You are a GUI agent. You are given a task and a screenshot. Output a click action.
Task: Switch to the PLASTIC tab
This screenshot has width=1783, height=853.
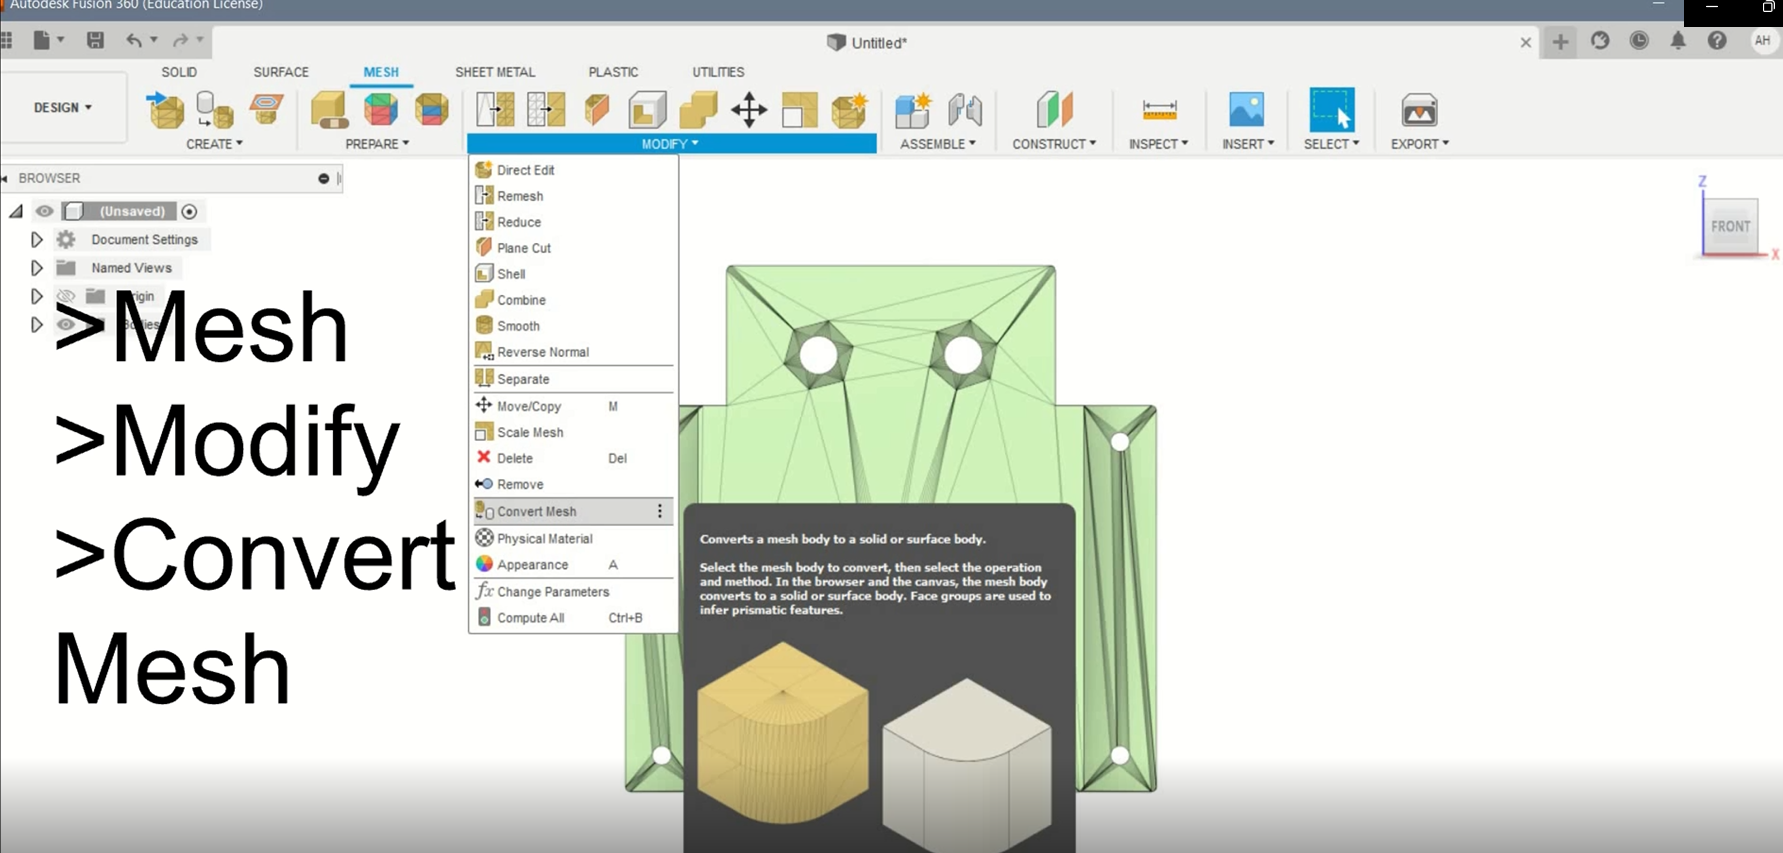(613, 72)
